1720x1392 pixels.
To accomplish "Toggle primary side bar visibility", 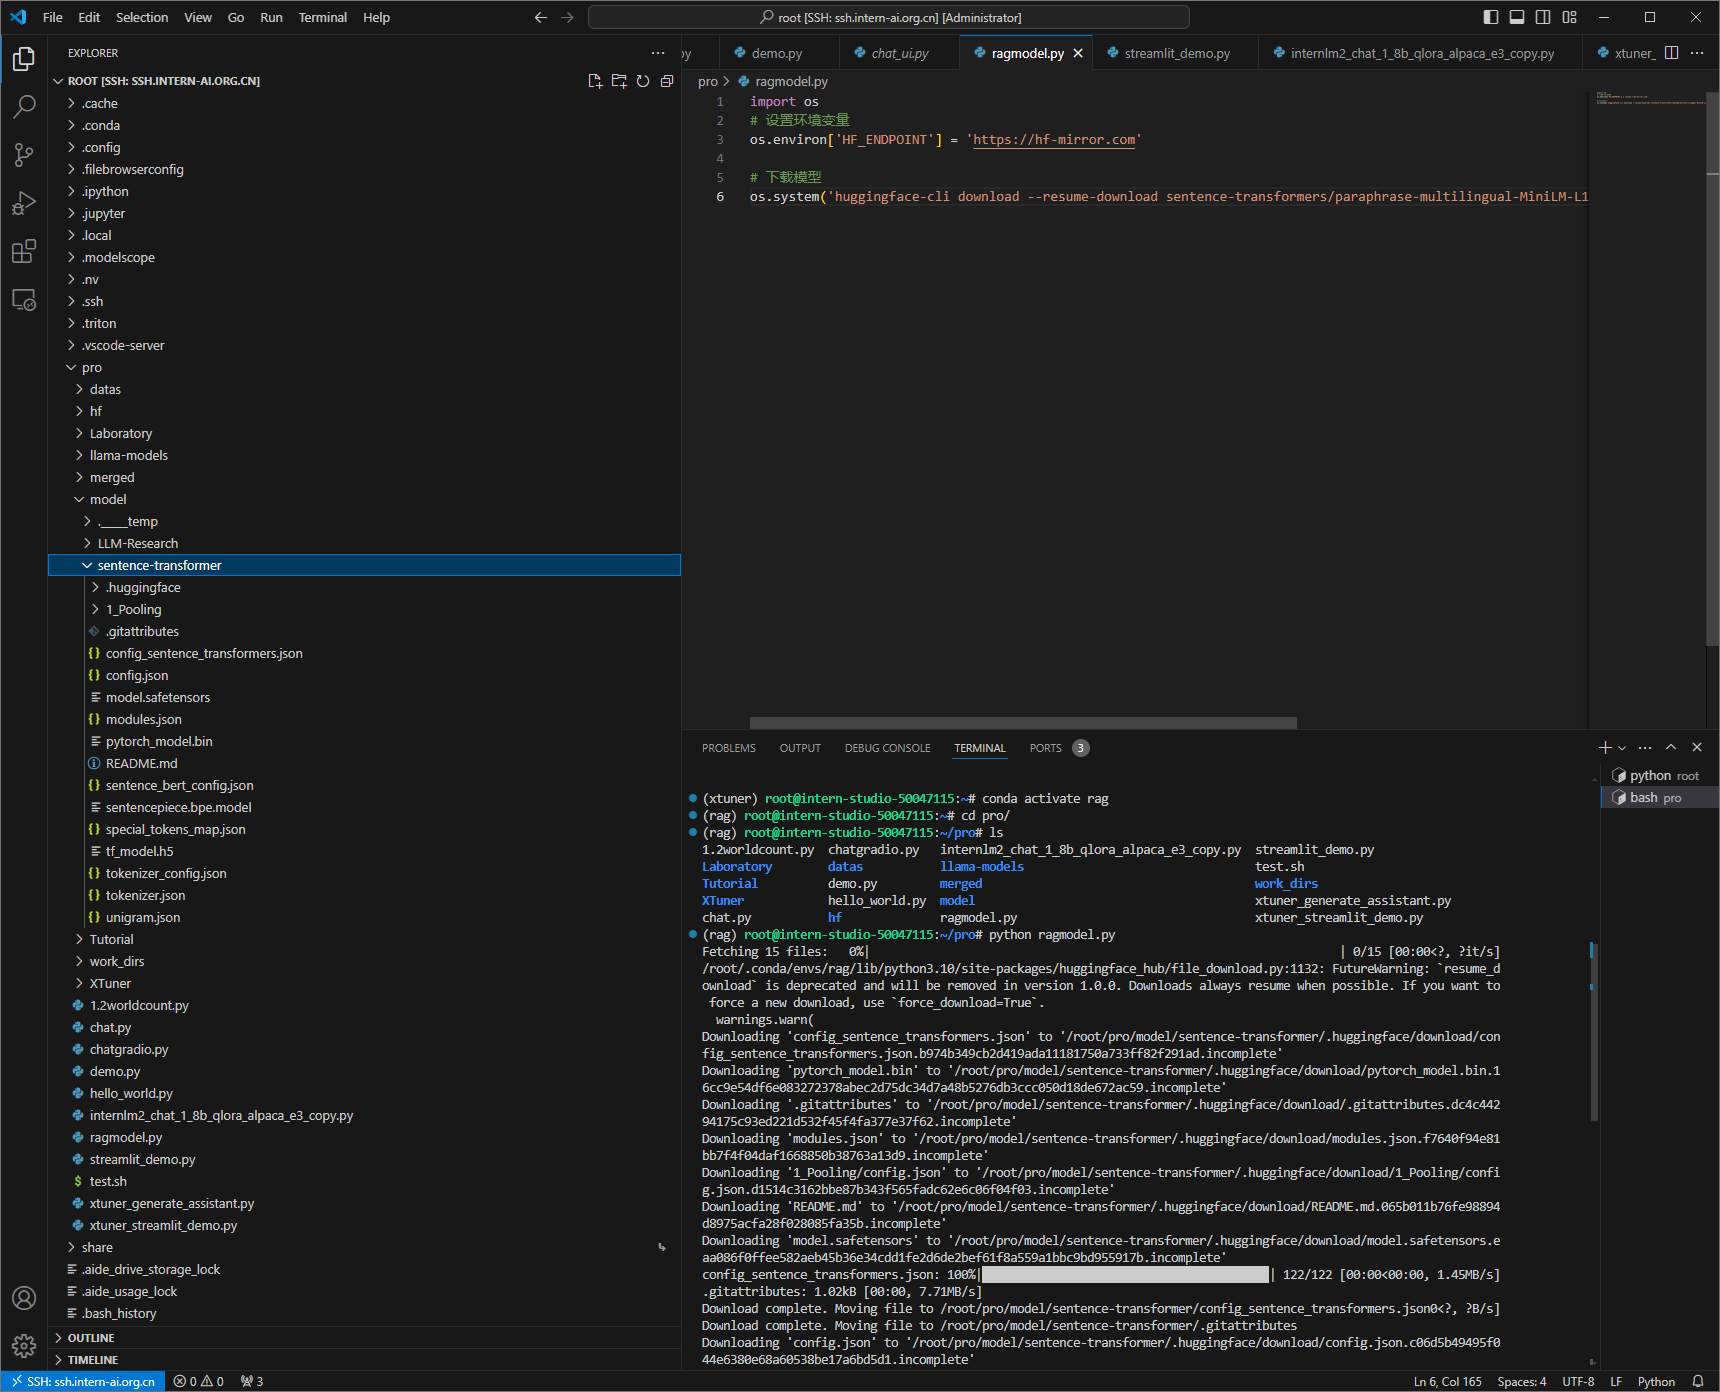I will (x=1491, y=17).
